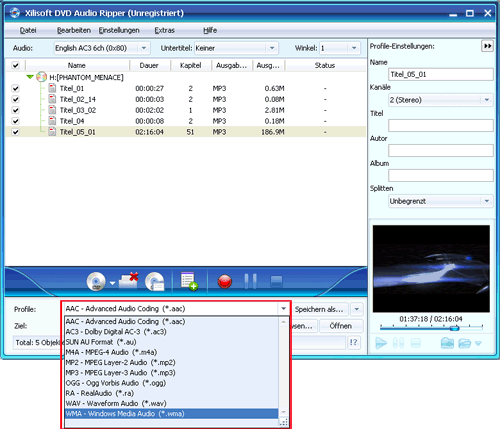Viewport: 500px width, 429px height.
Task: Click the pause ripping icon in the toolbar
Action: click(250, 281)
